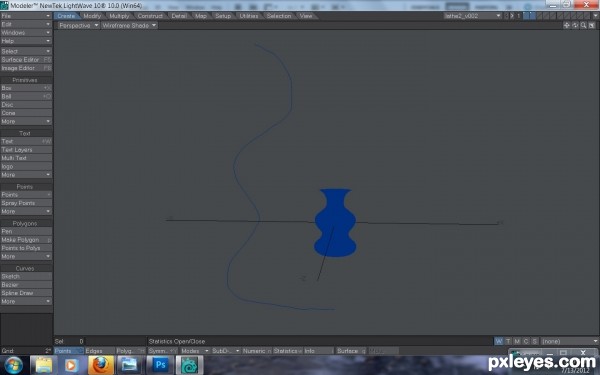Enable the M morph map mode
The image size is (600, 375).
pos(517,341)
